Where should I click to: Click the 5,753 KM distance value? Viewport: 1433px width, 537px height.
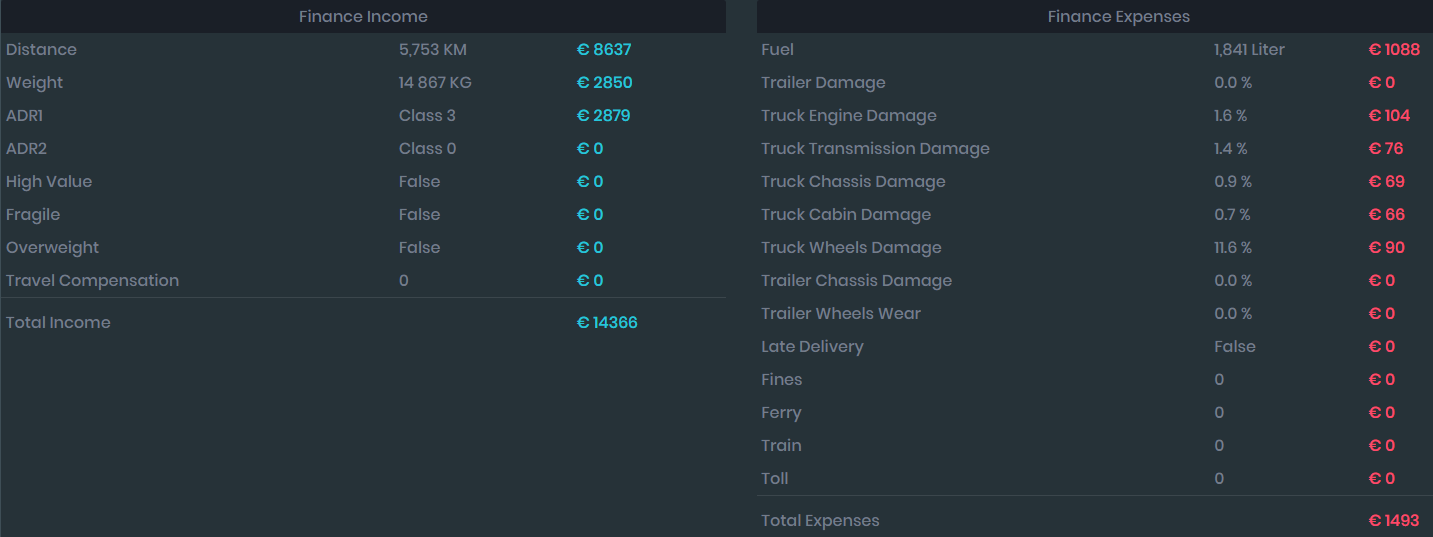pyautogui.click(x=432, y=50)
